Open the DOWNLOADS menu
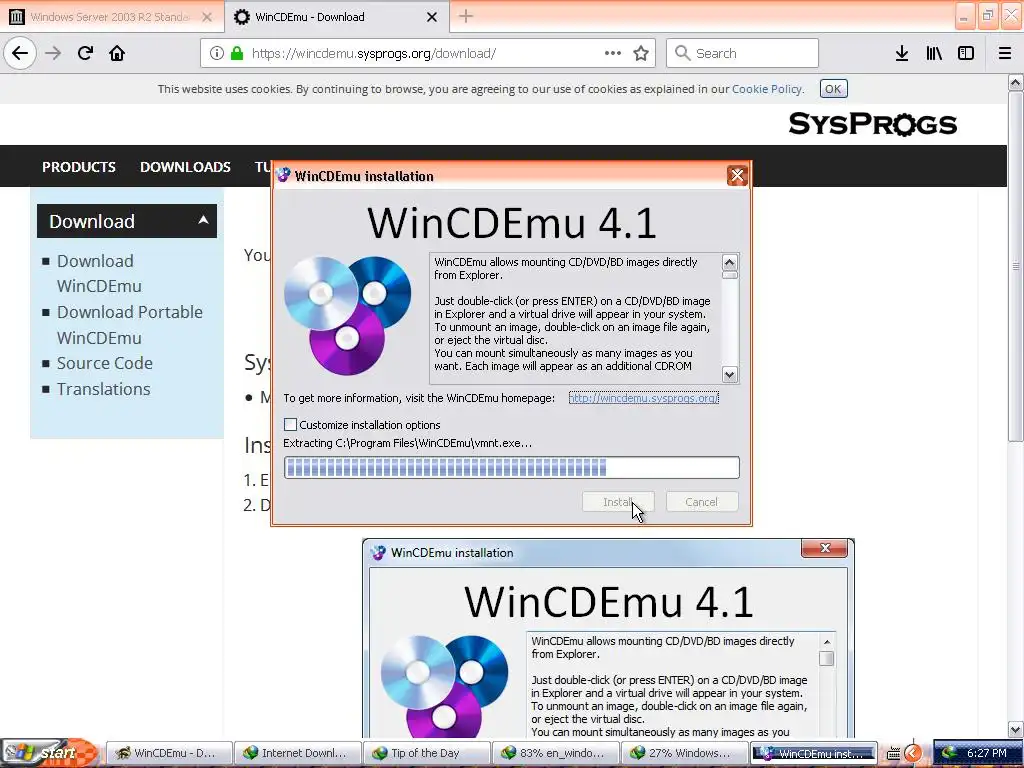The image size is (1024, 768). click(x=185, y=167)
